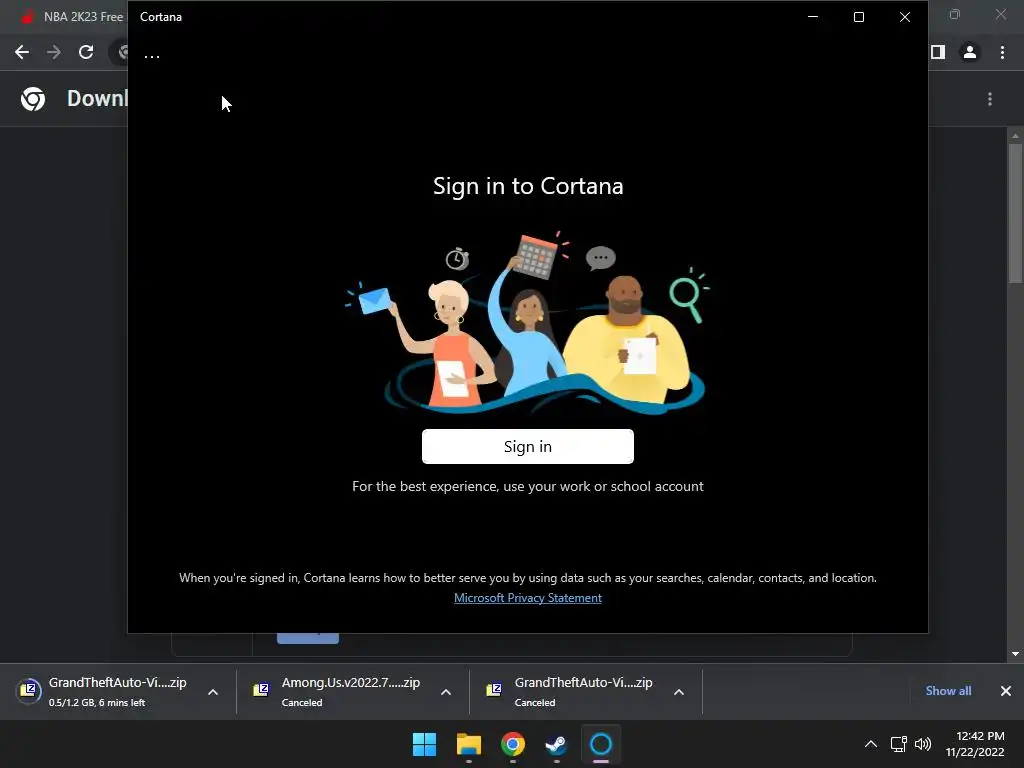Image resolution: width=1024 pixels, height=768 pixels.
Task: Close the Cortana window
Action: coord(904,17)
